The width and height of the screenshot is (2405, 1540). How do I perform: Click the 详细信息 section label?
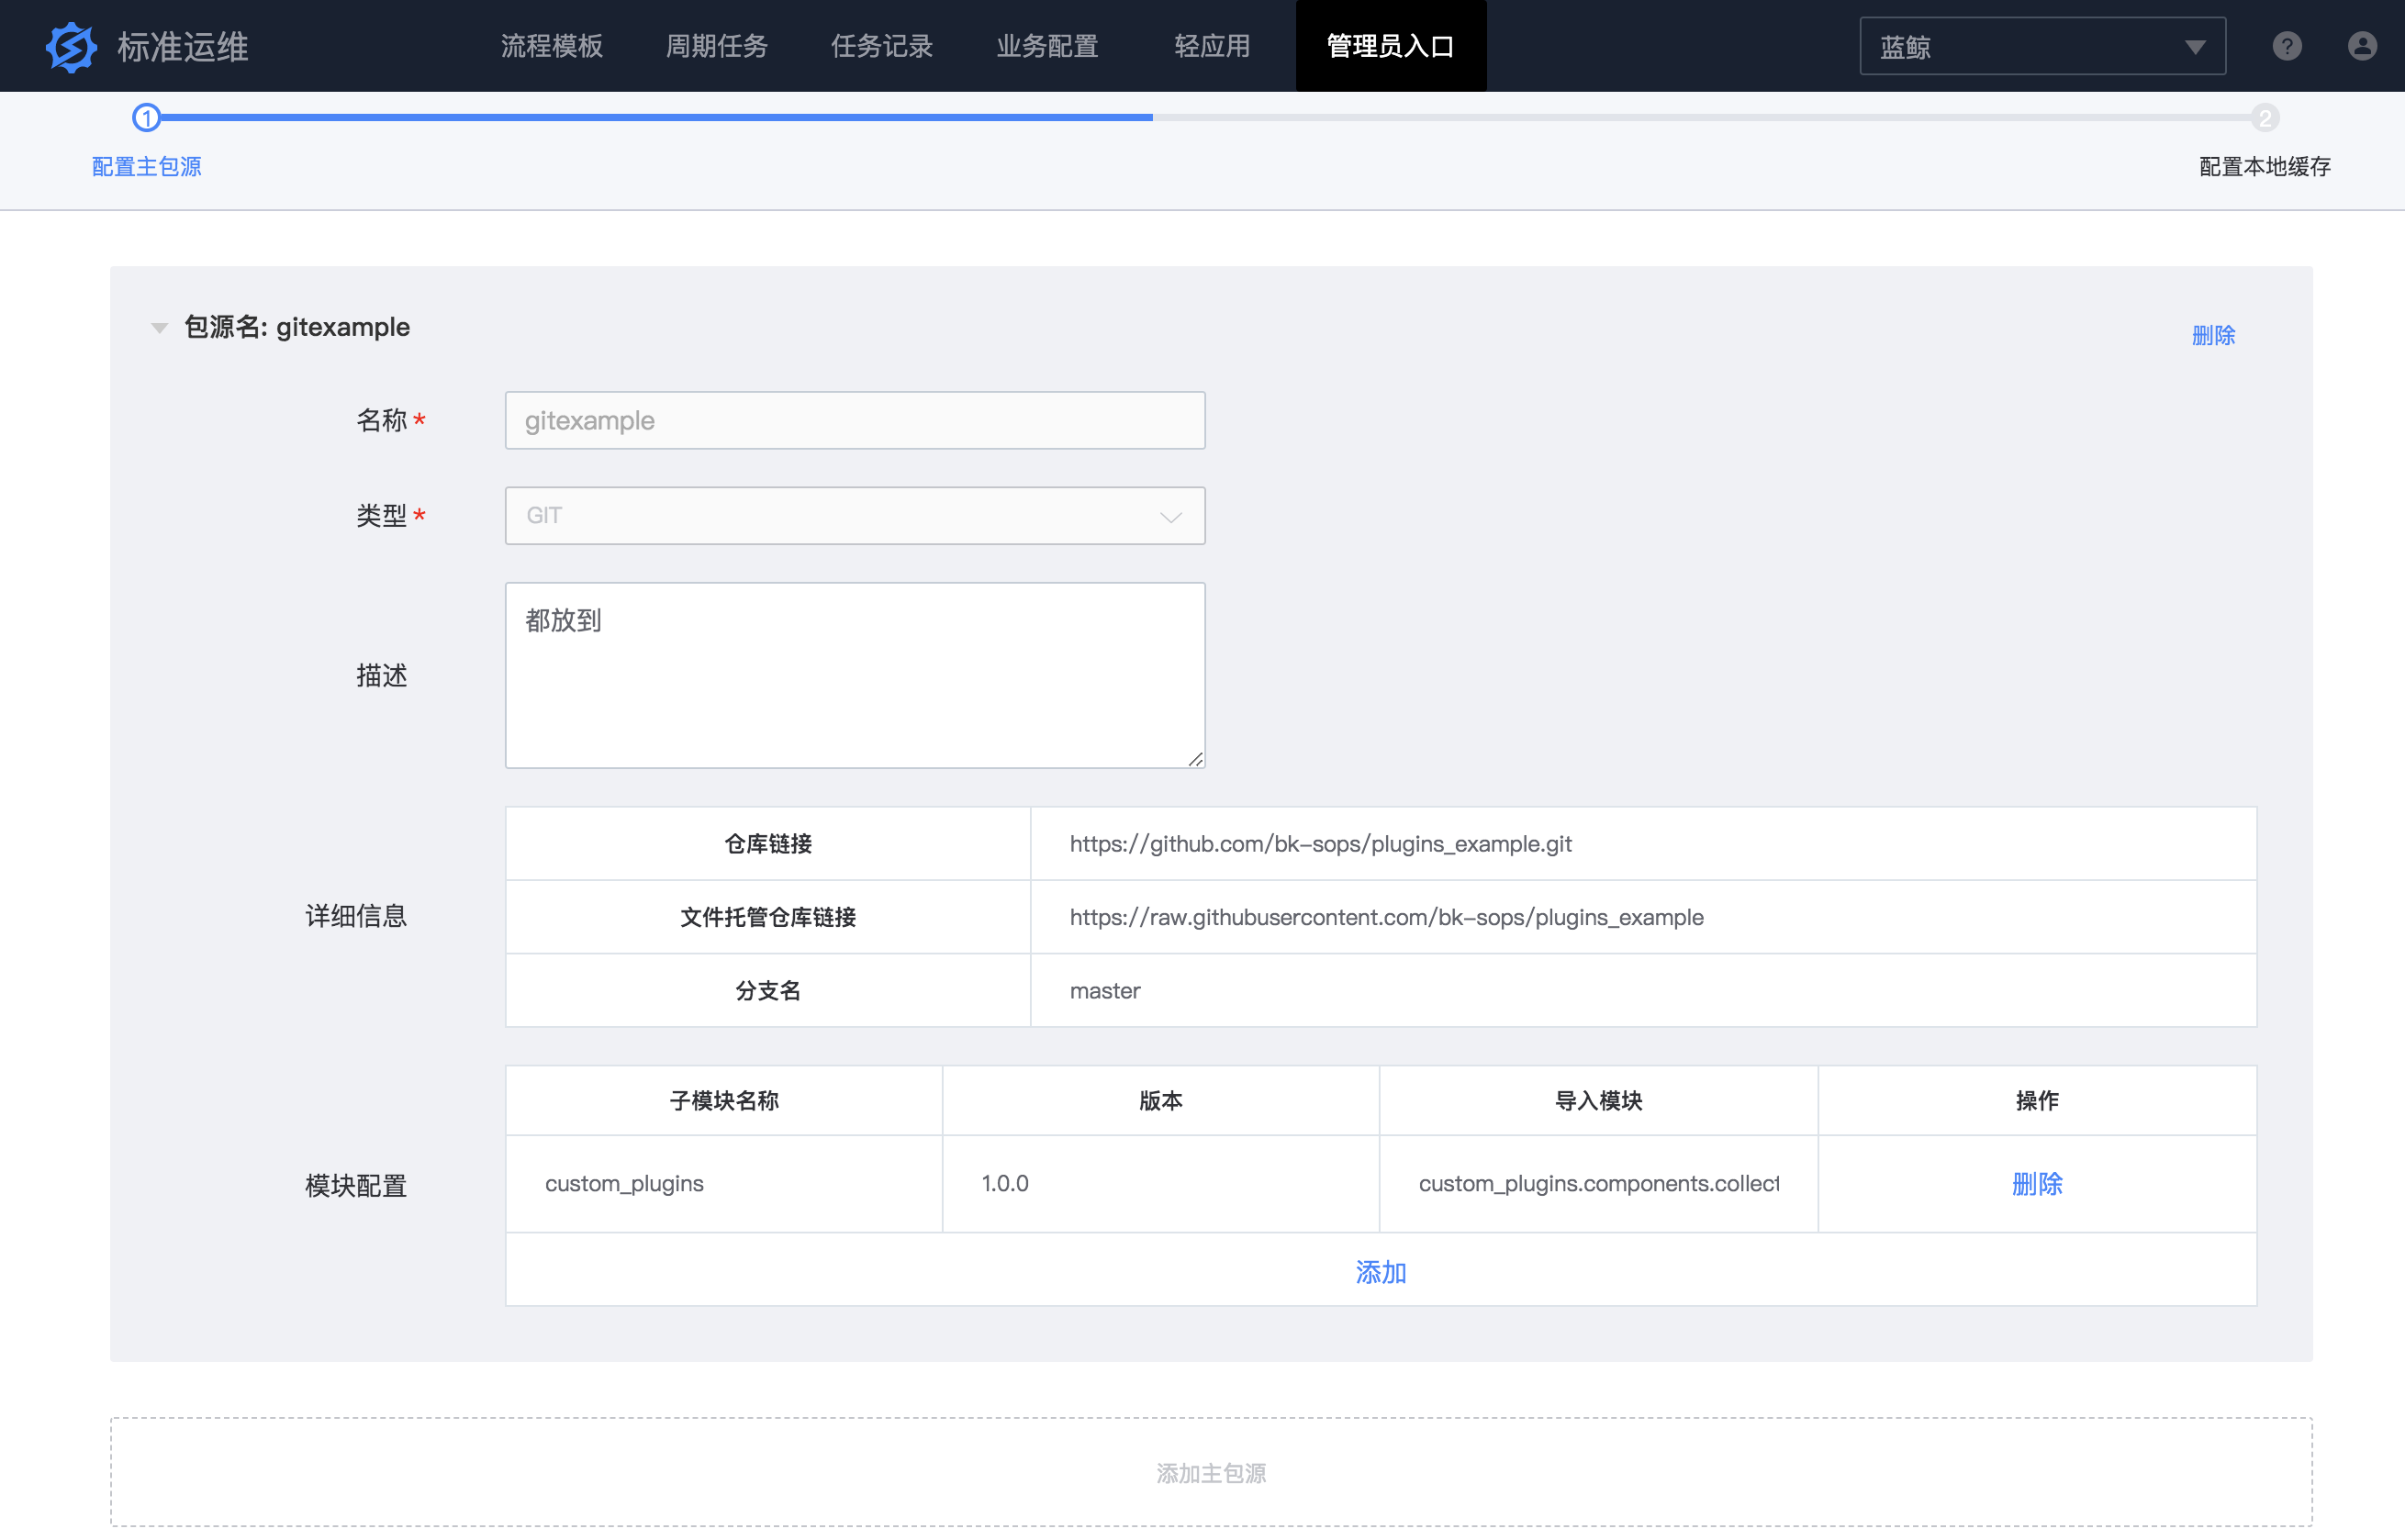356,916
